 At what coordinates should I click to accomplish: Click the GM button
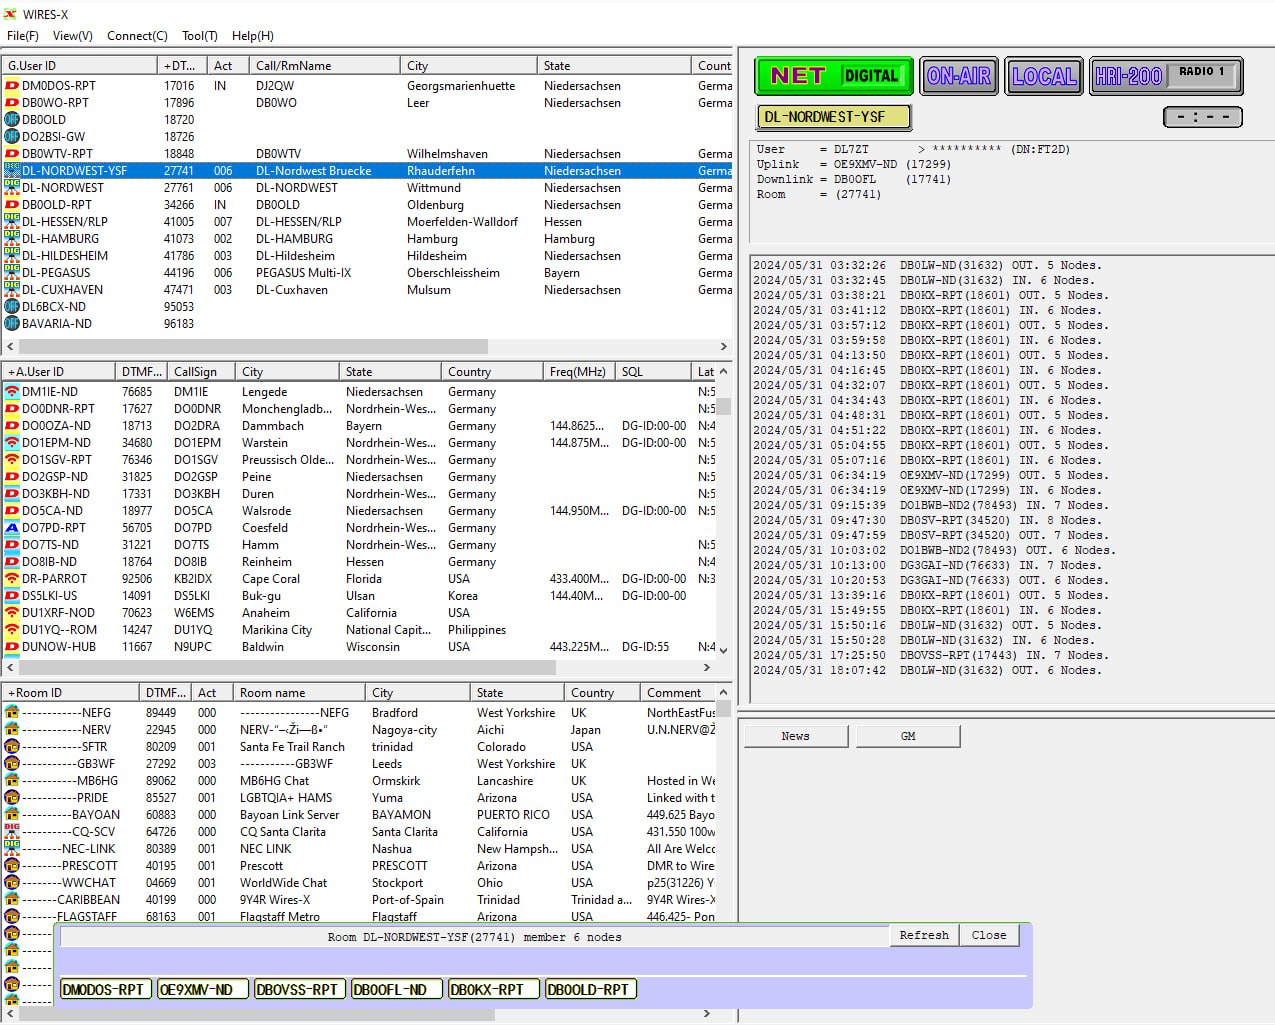tap(908, 735)
